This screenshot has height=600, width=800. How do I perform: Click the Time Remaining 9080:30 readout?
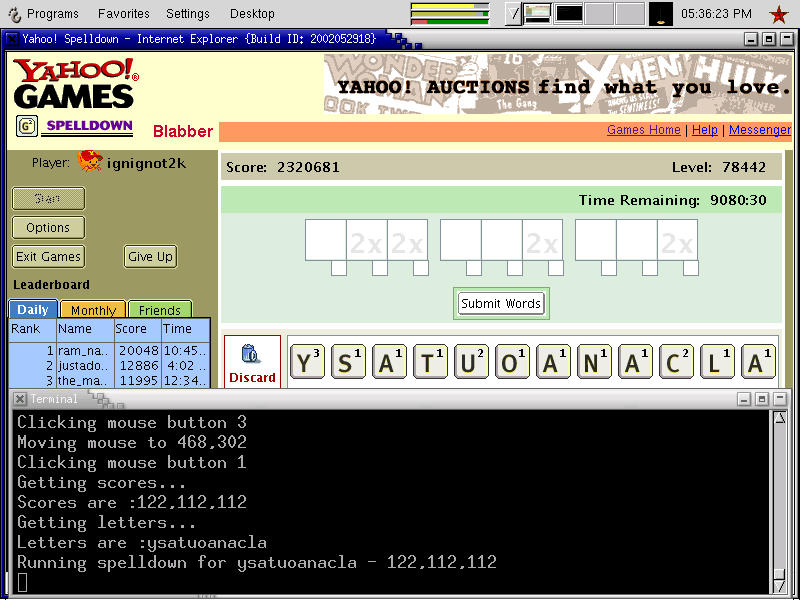672,200
